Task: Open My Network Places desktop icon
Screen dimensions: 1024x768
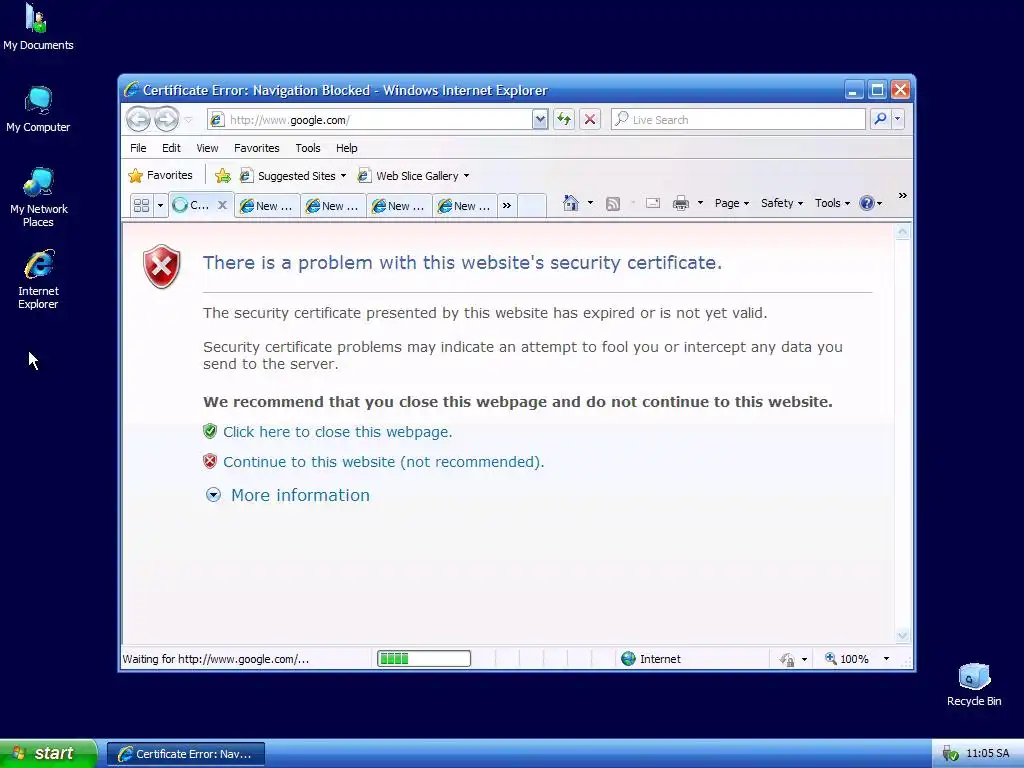Action: pos(39,197)
